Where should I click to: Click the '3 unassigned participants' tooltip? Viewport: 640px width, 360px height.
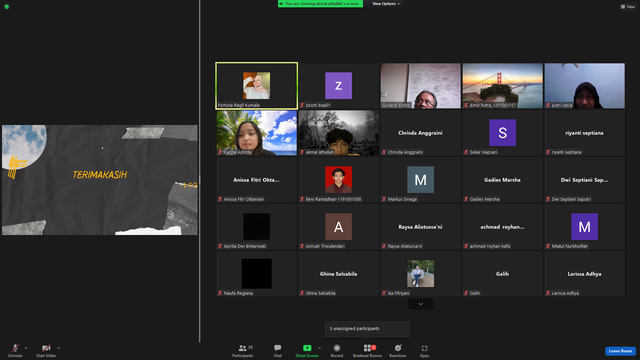point(367,329)
